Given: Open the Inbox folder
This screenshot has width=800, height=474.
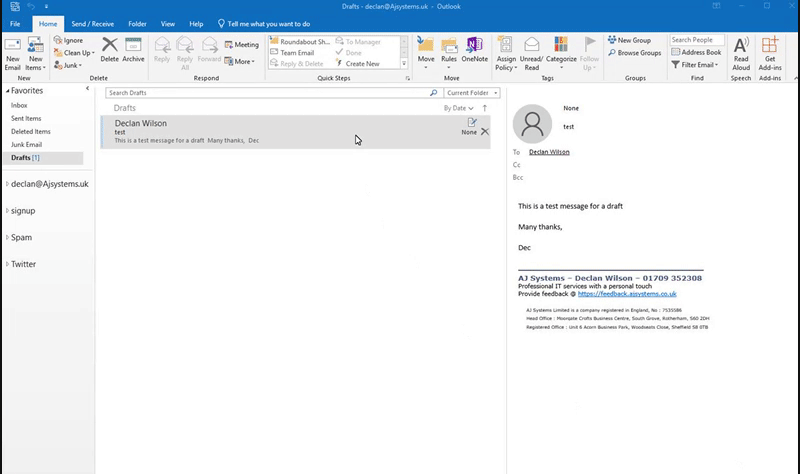Looking at the screenshot, I should (19, 105).
